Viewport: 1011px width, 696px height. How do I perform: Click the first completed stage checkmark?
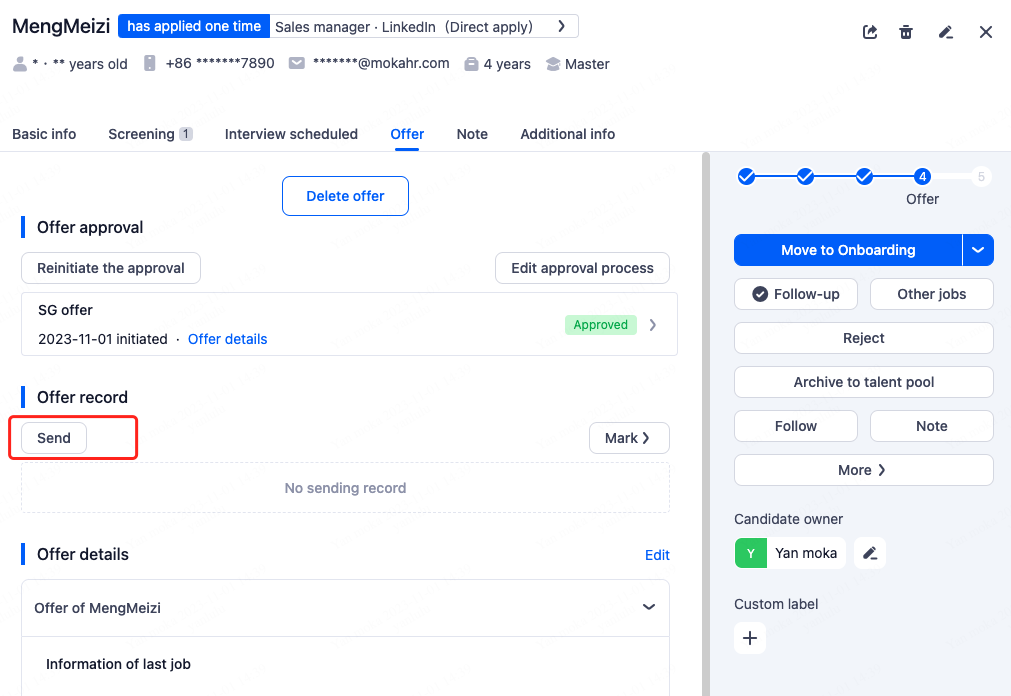(746, 177)
